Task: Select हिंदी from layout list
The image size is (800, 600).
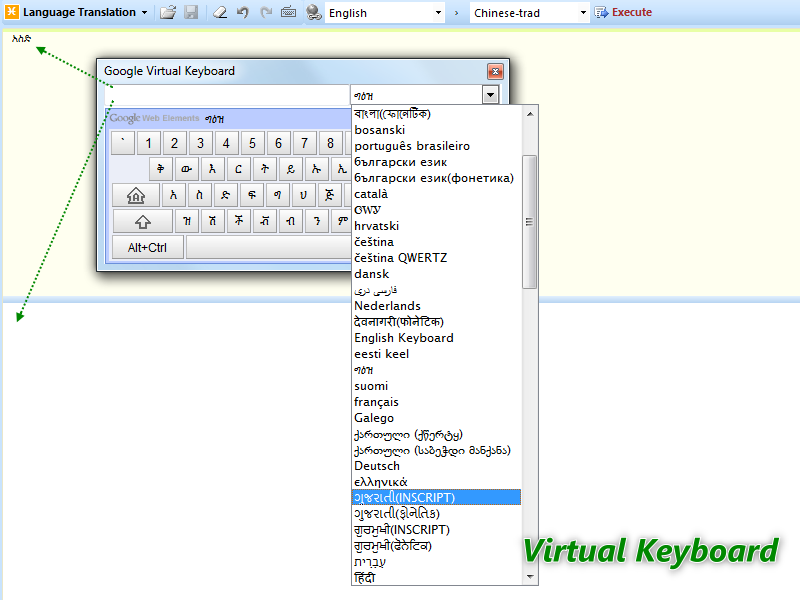Action: [436, 578]
